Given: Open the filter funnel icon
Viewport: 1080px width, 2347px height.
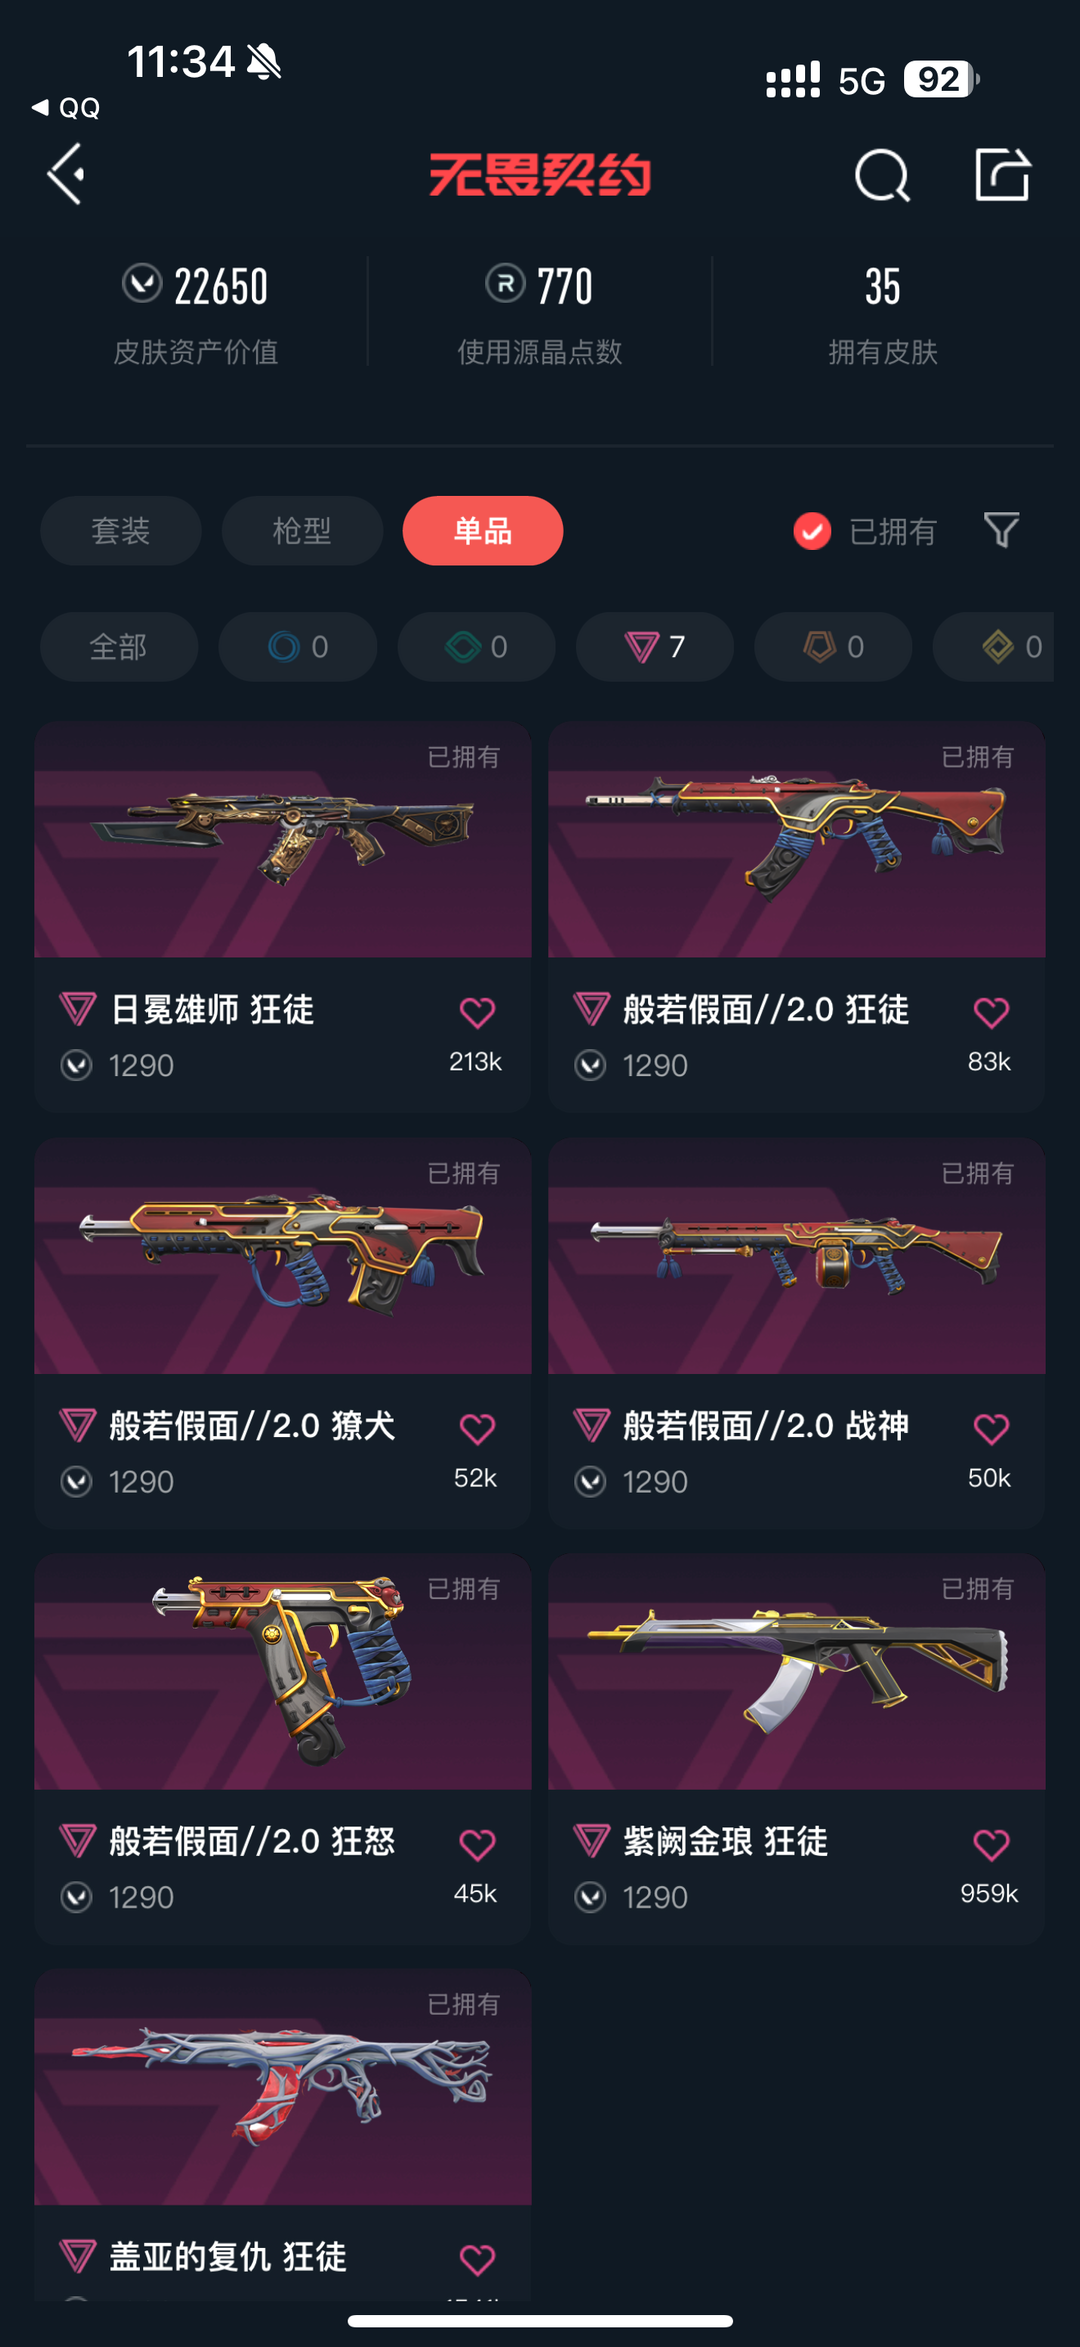Looking at the screenshot, I should (1001, 530).
